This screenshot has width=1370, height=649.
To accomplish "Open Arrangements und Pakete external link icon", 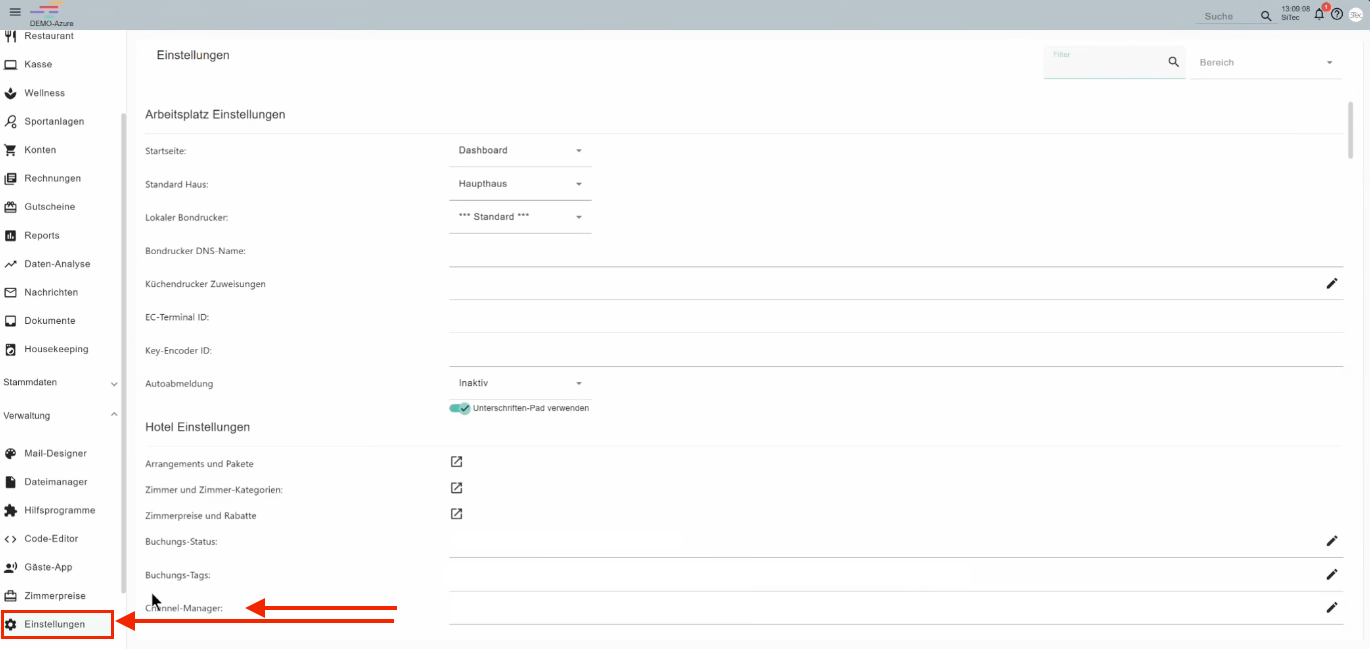I will 456,462.
